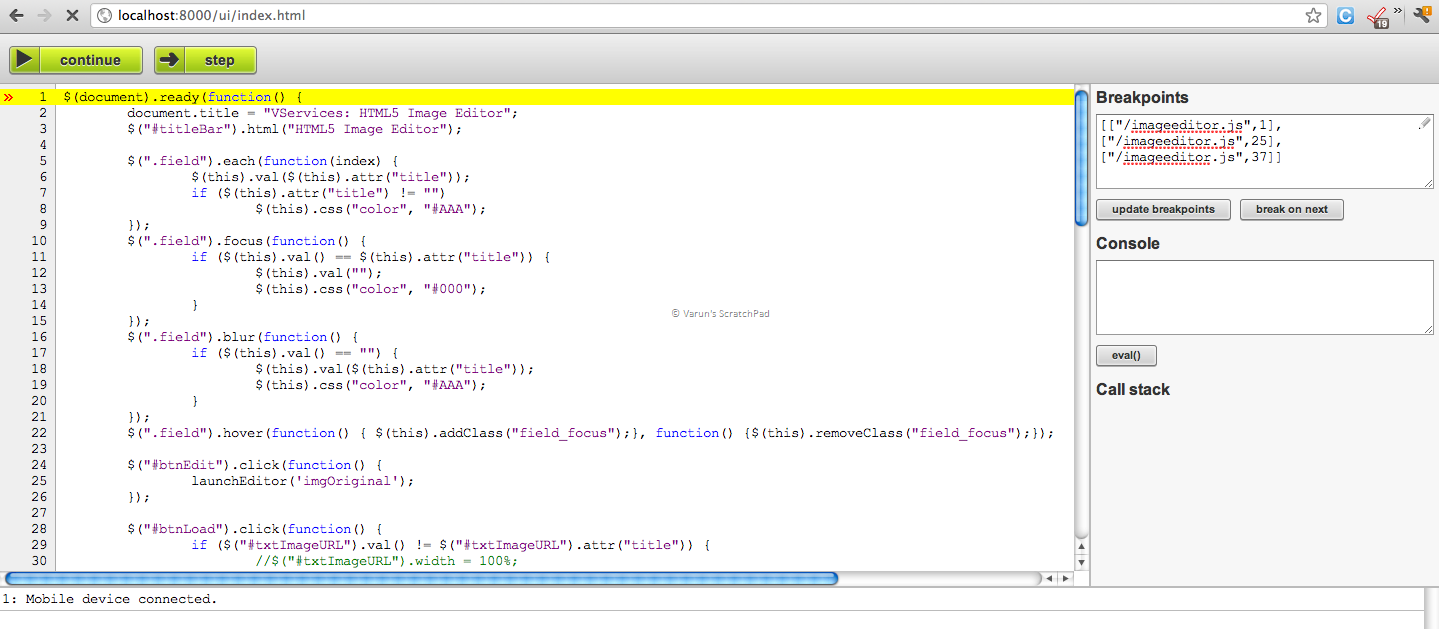The height and width of the screenshot is (629, 1439).
Task: Click line number 25 in the gutter
Action: pyautogui.click(x=39, y=481)
